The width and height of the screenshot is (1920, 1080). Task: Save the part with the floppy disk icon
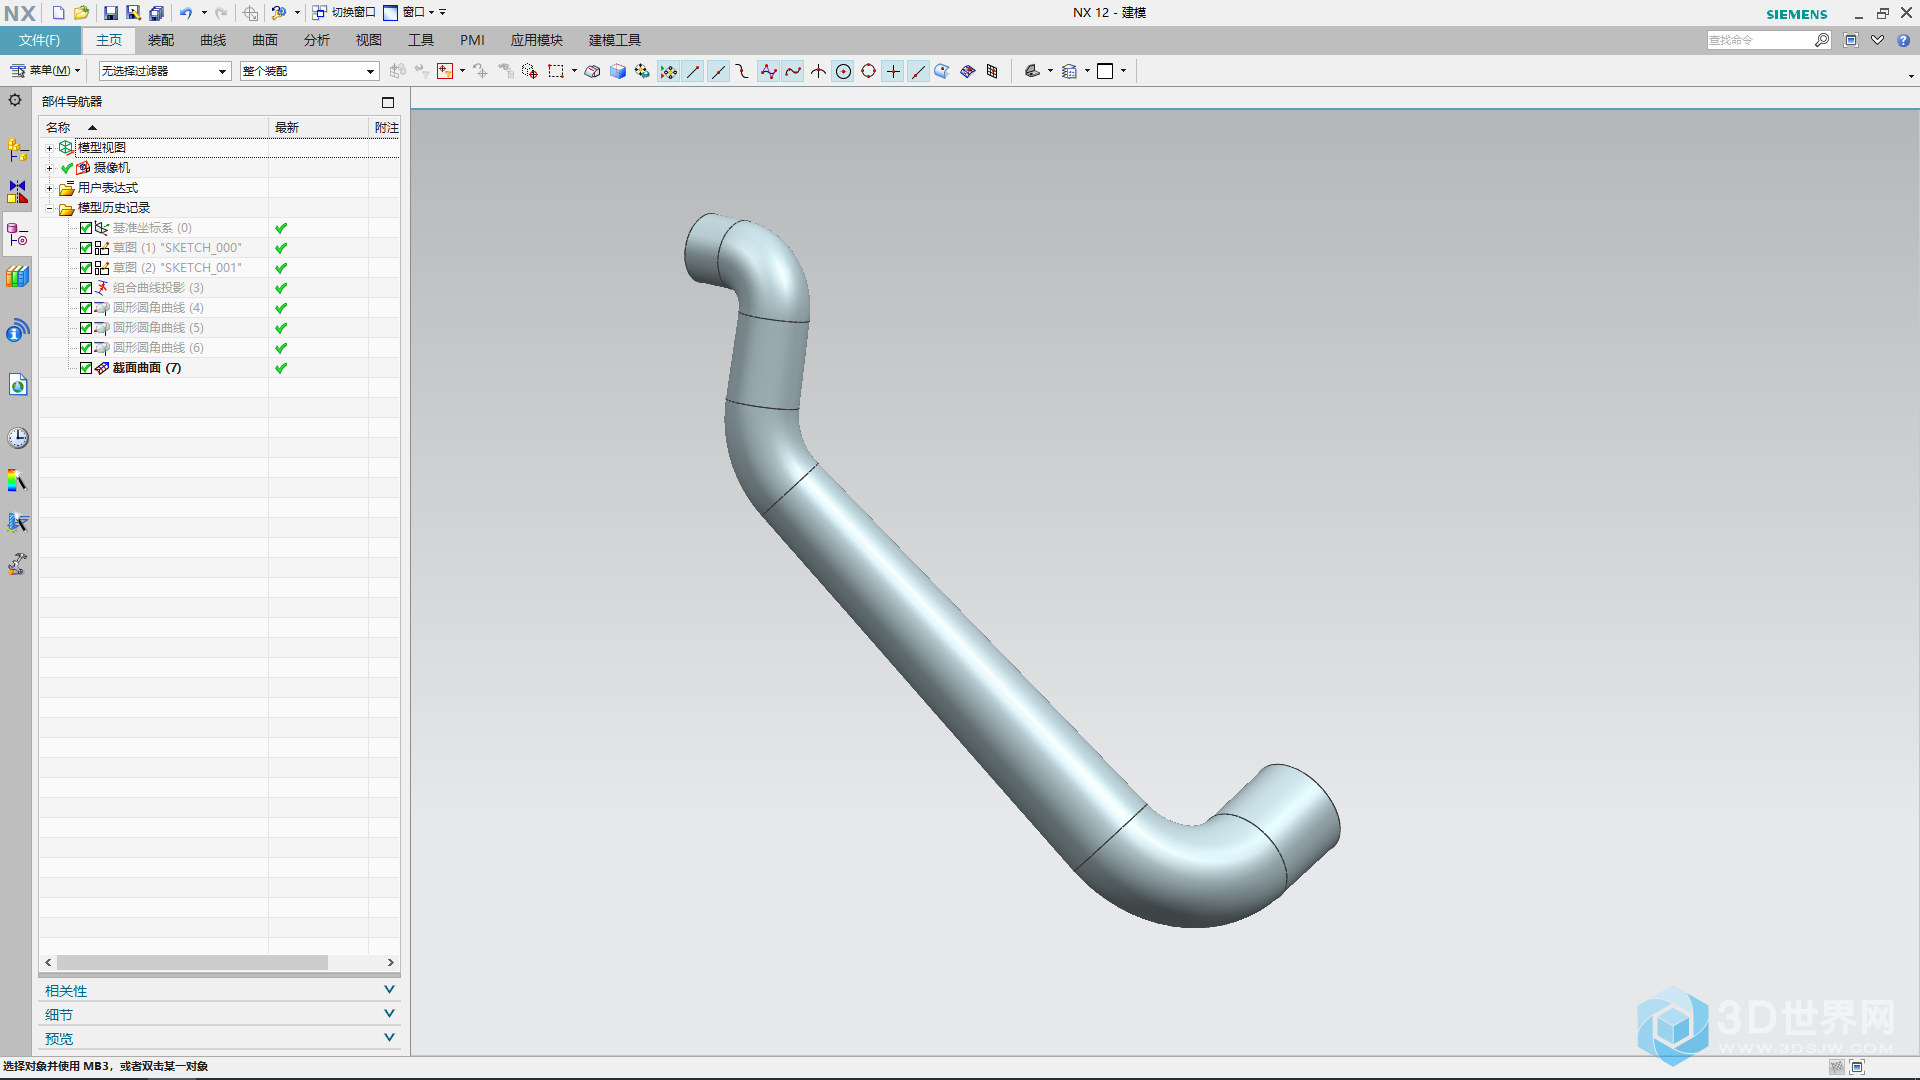pos(111,13)
